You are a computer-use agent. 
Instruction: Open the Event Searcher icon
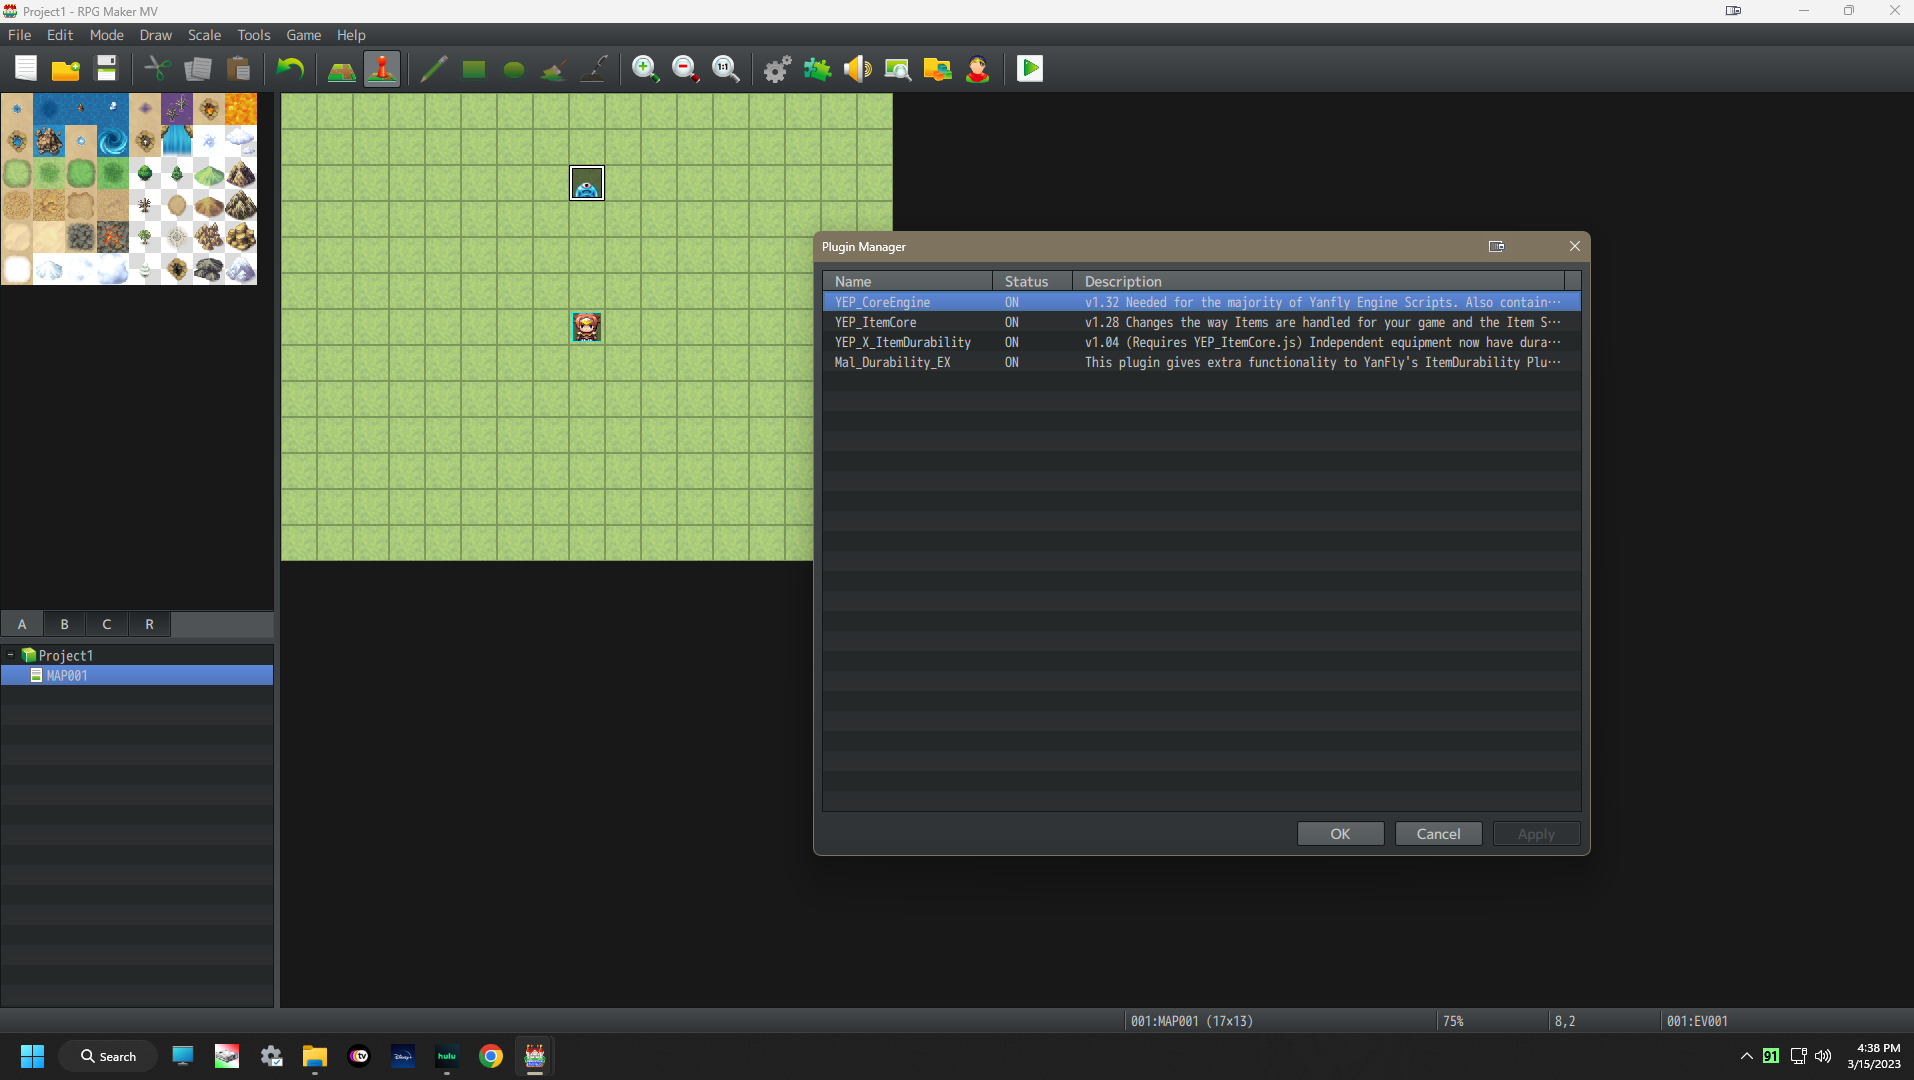pyautogui.click(x=898, y=69)
